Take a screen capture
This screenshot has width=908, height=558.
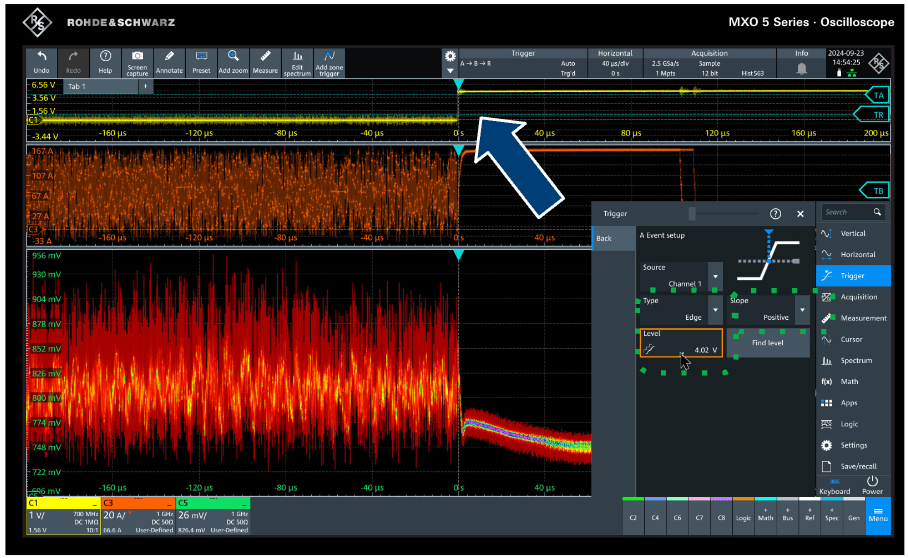(x=137, y=62)
